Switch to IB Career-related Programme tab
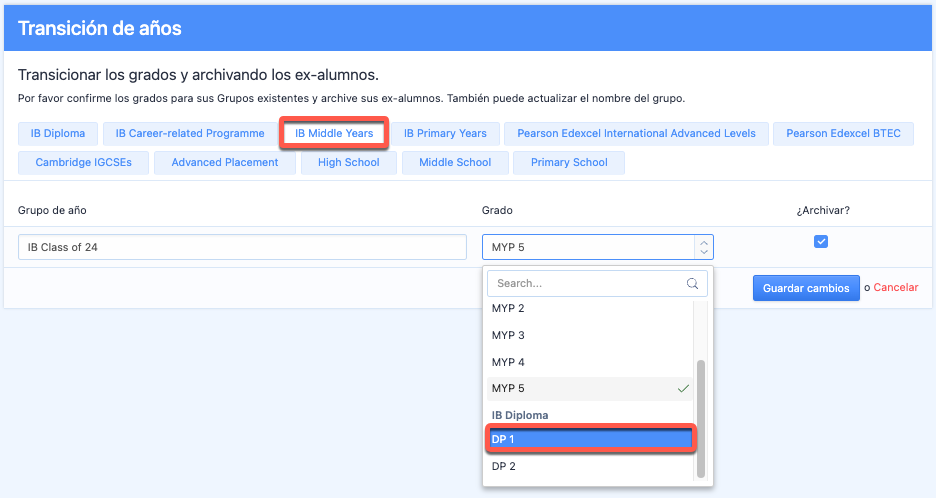Image resolution: width=936 pixels, height=498 pixels. click(190, 133)
